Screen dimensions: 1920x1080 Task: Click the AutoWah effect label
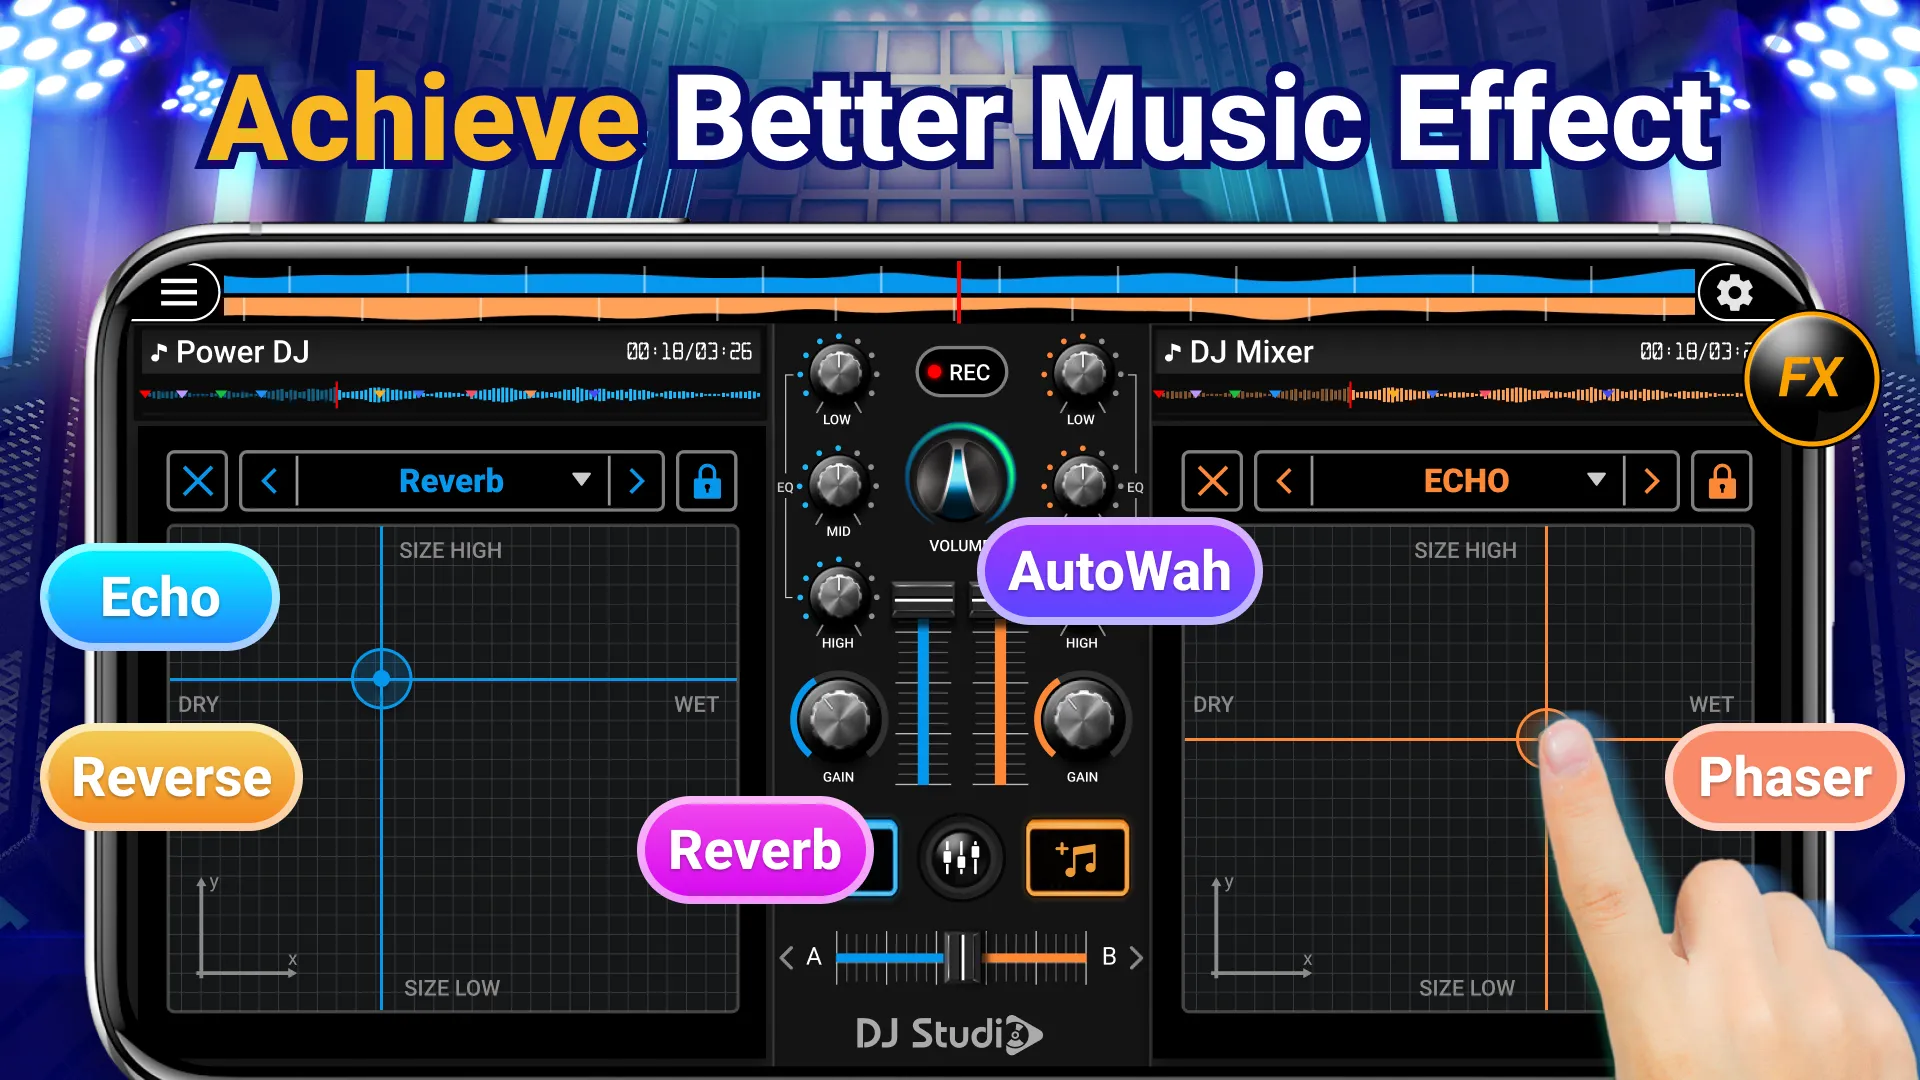tap(1120, 571)
